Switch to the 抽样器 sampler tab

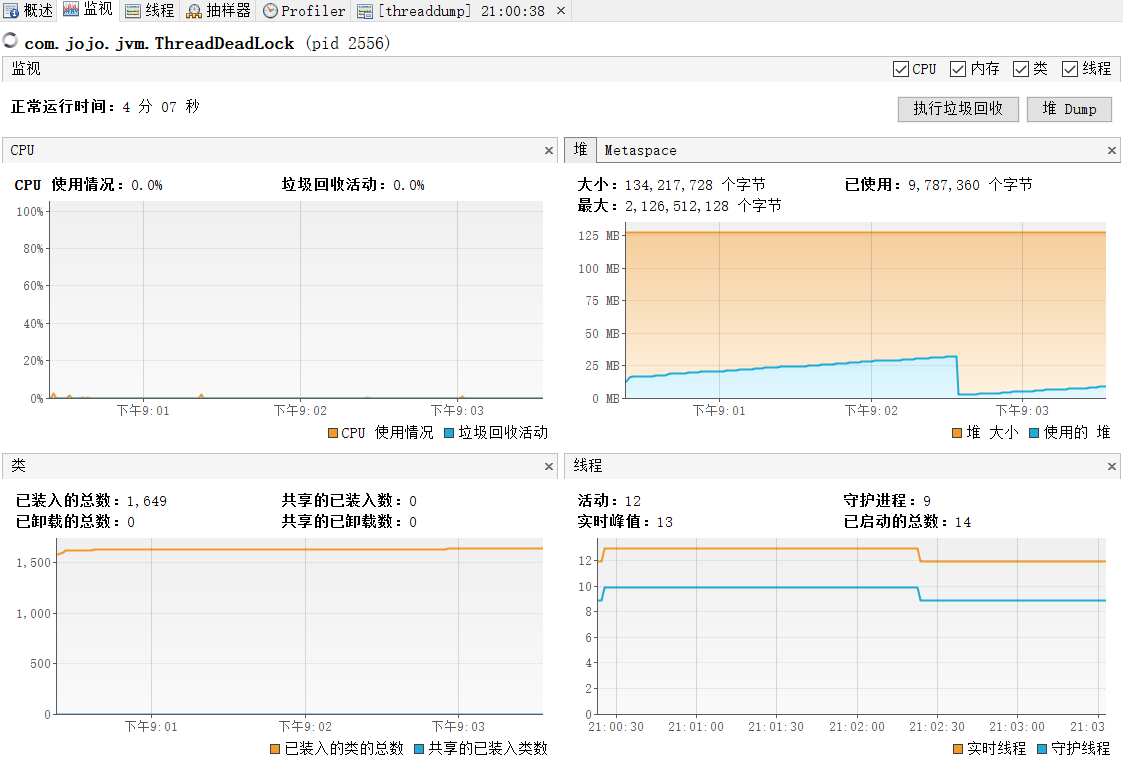point(218,11)
